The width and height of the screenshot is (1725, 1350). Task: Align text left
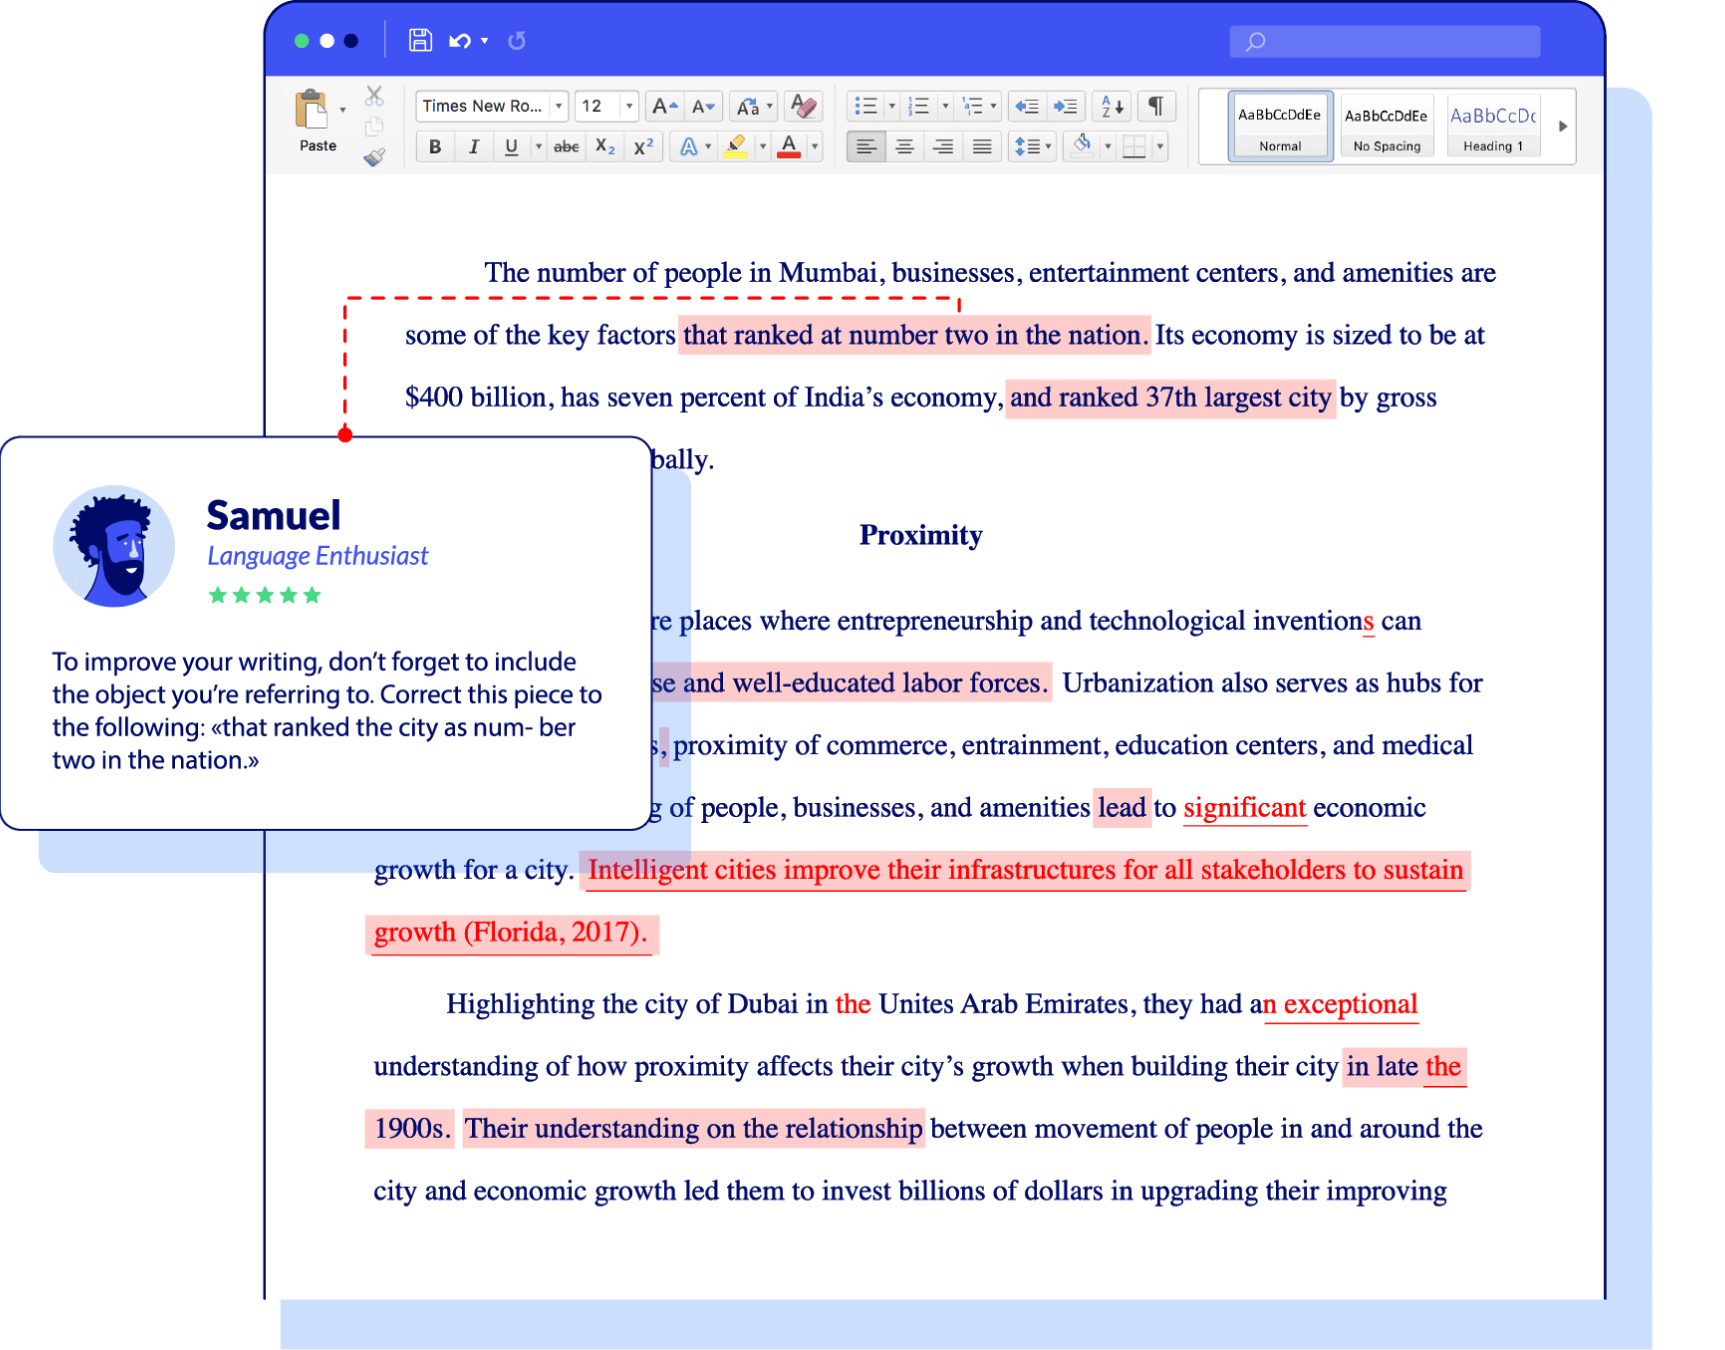866,147
